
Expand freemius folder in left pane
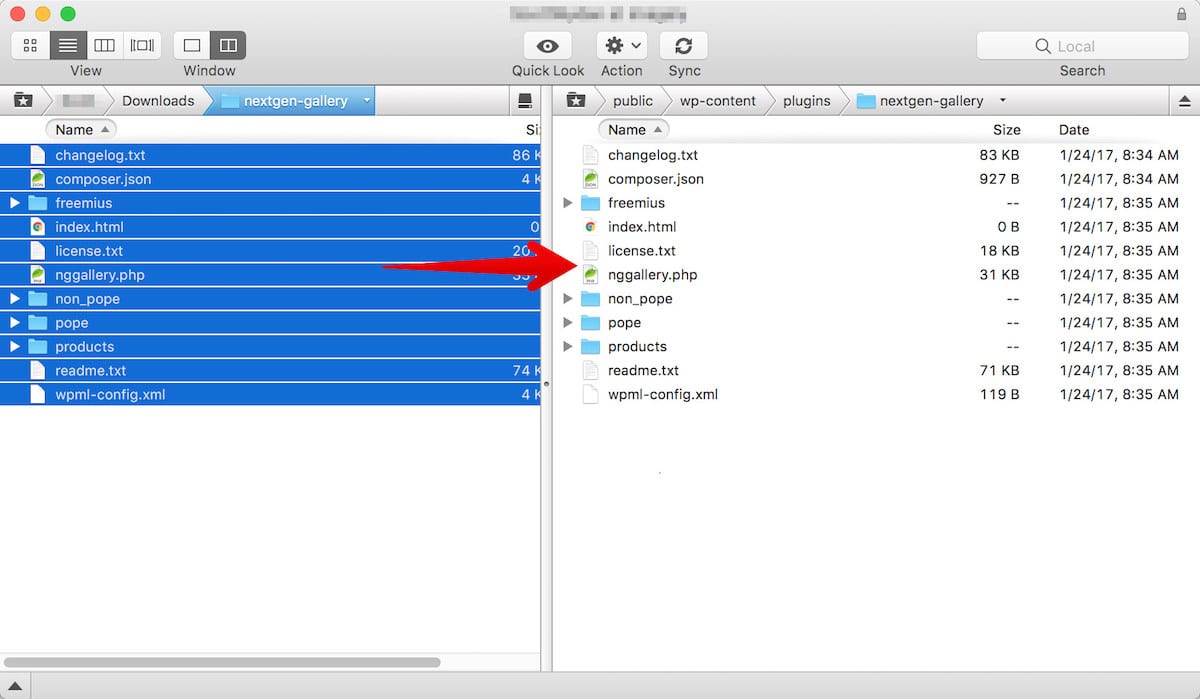point(15,203)
